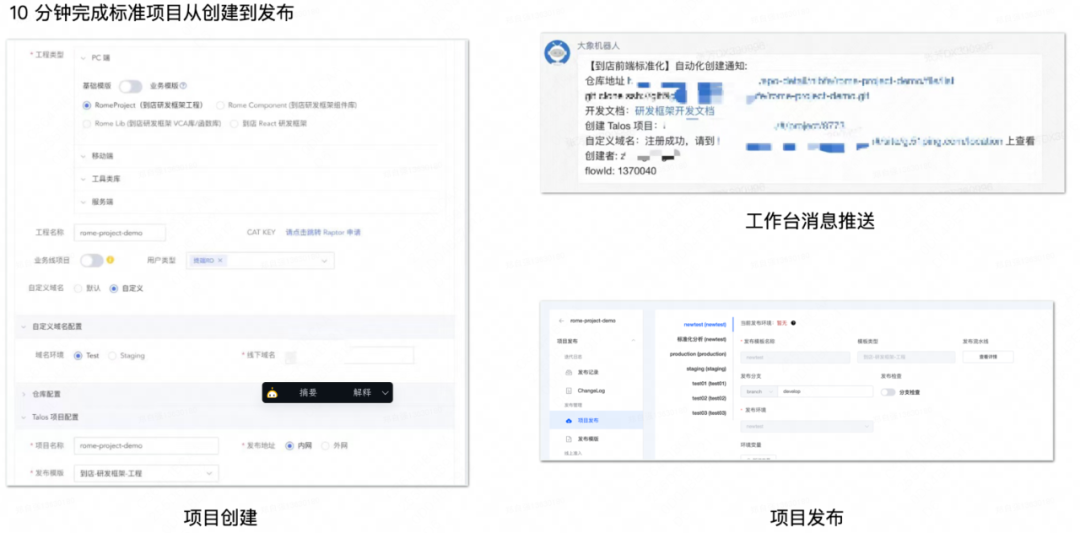The height and width of the screenshot is (533, 1080).
Task: Click the black dot icon after 当前发布环境
Action: (794, 322)
